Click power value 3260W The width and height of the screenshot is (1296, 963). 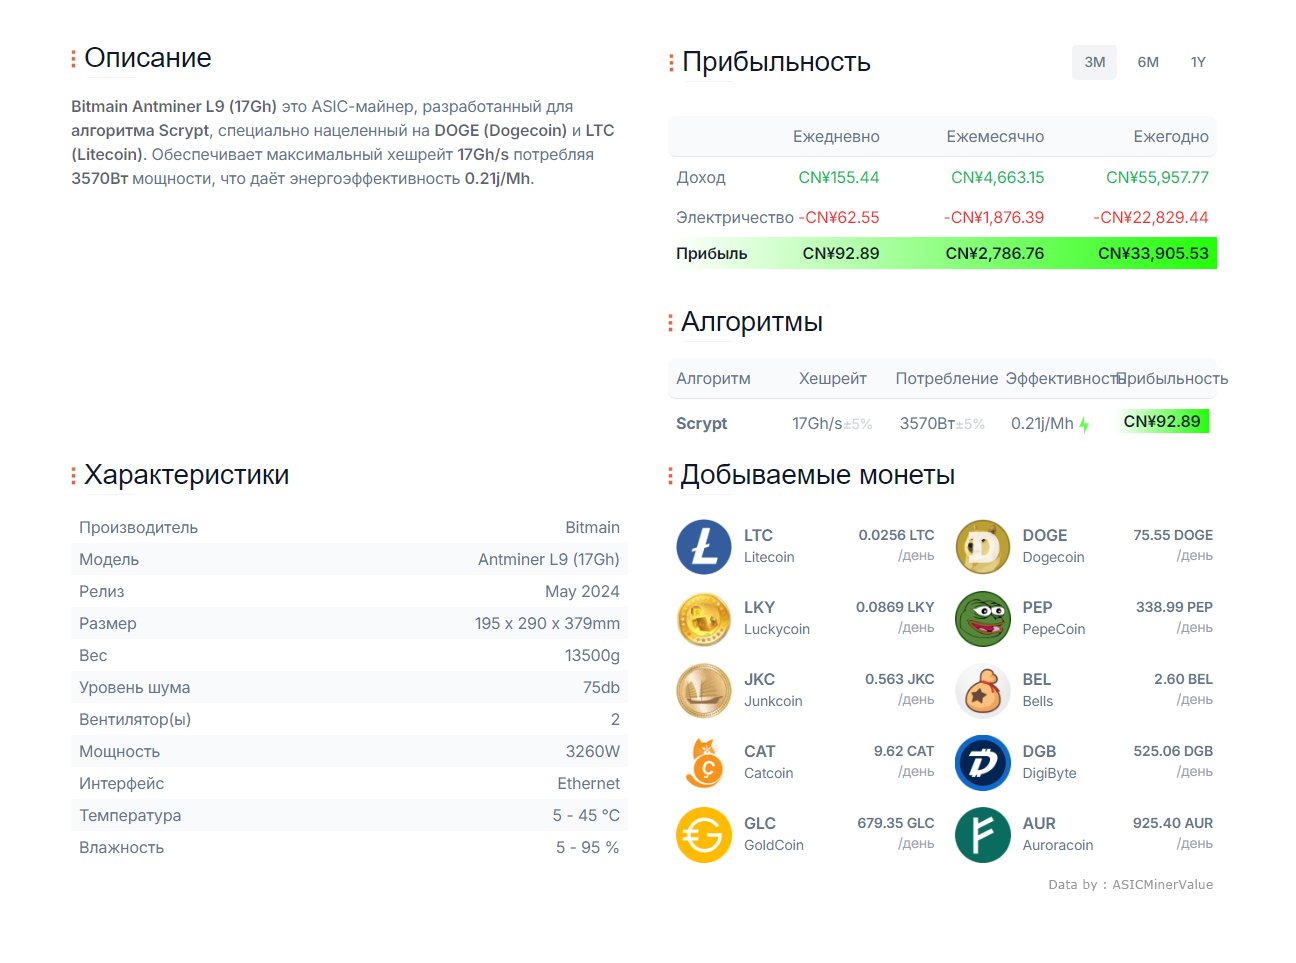[593, 751]
